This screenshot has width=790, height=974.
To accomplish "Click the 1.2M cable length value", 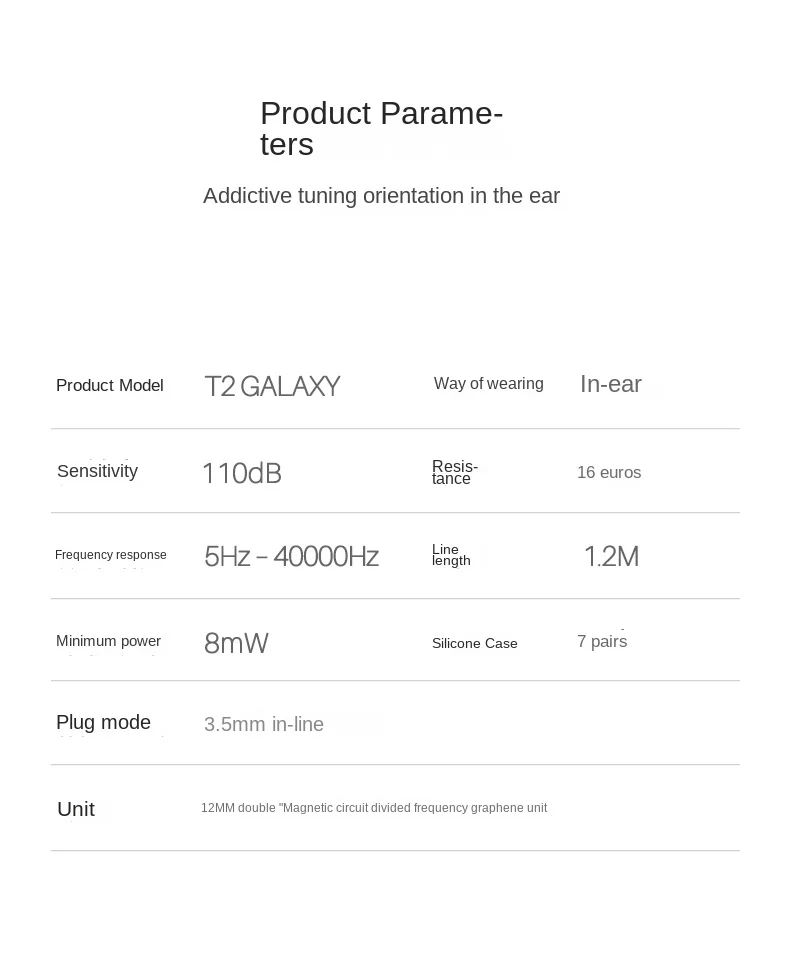I will tap(612, 557).
